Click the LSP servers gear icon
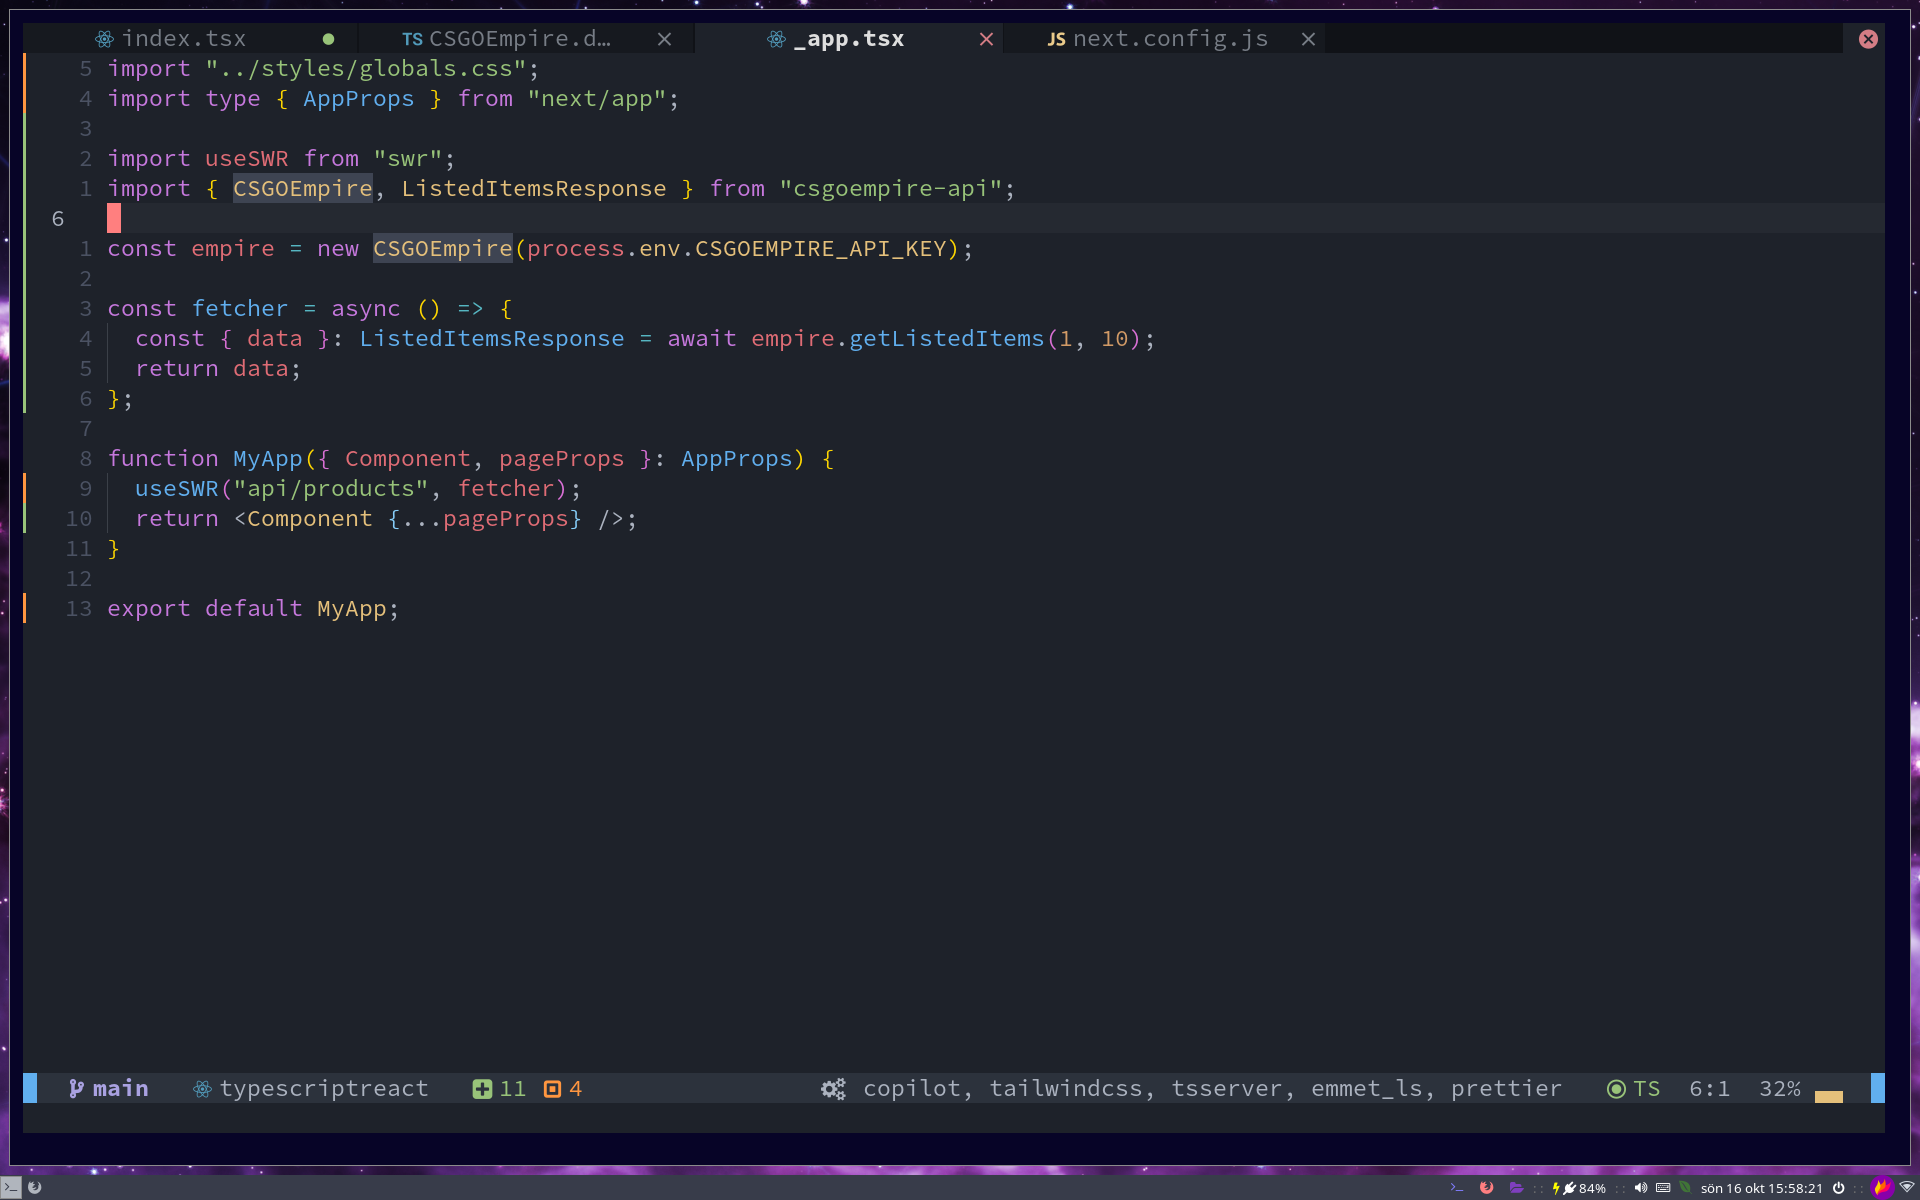Screen dimensions: 1920x1200 pyautogui.click(x=833, y=1089)
